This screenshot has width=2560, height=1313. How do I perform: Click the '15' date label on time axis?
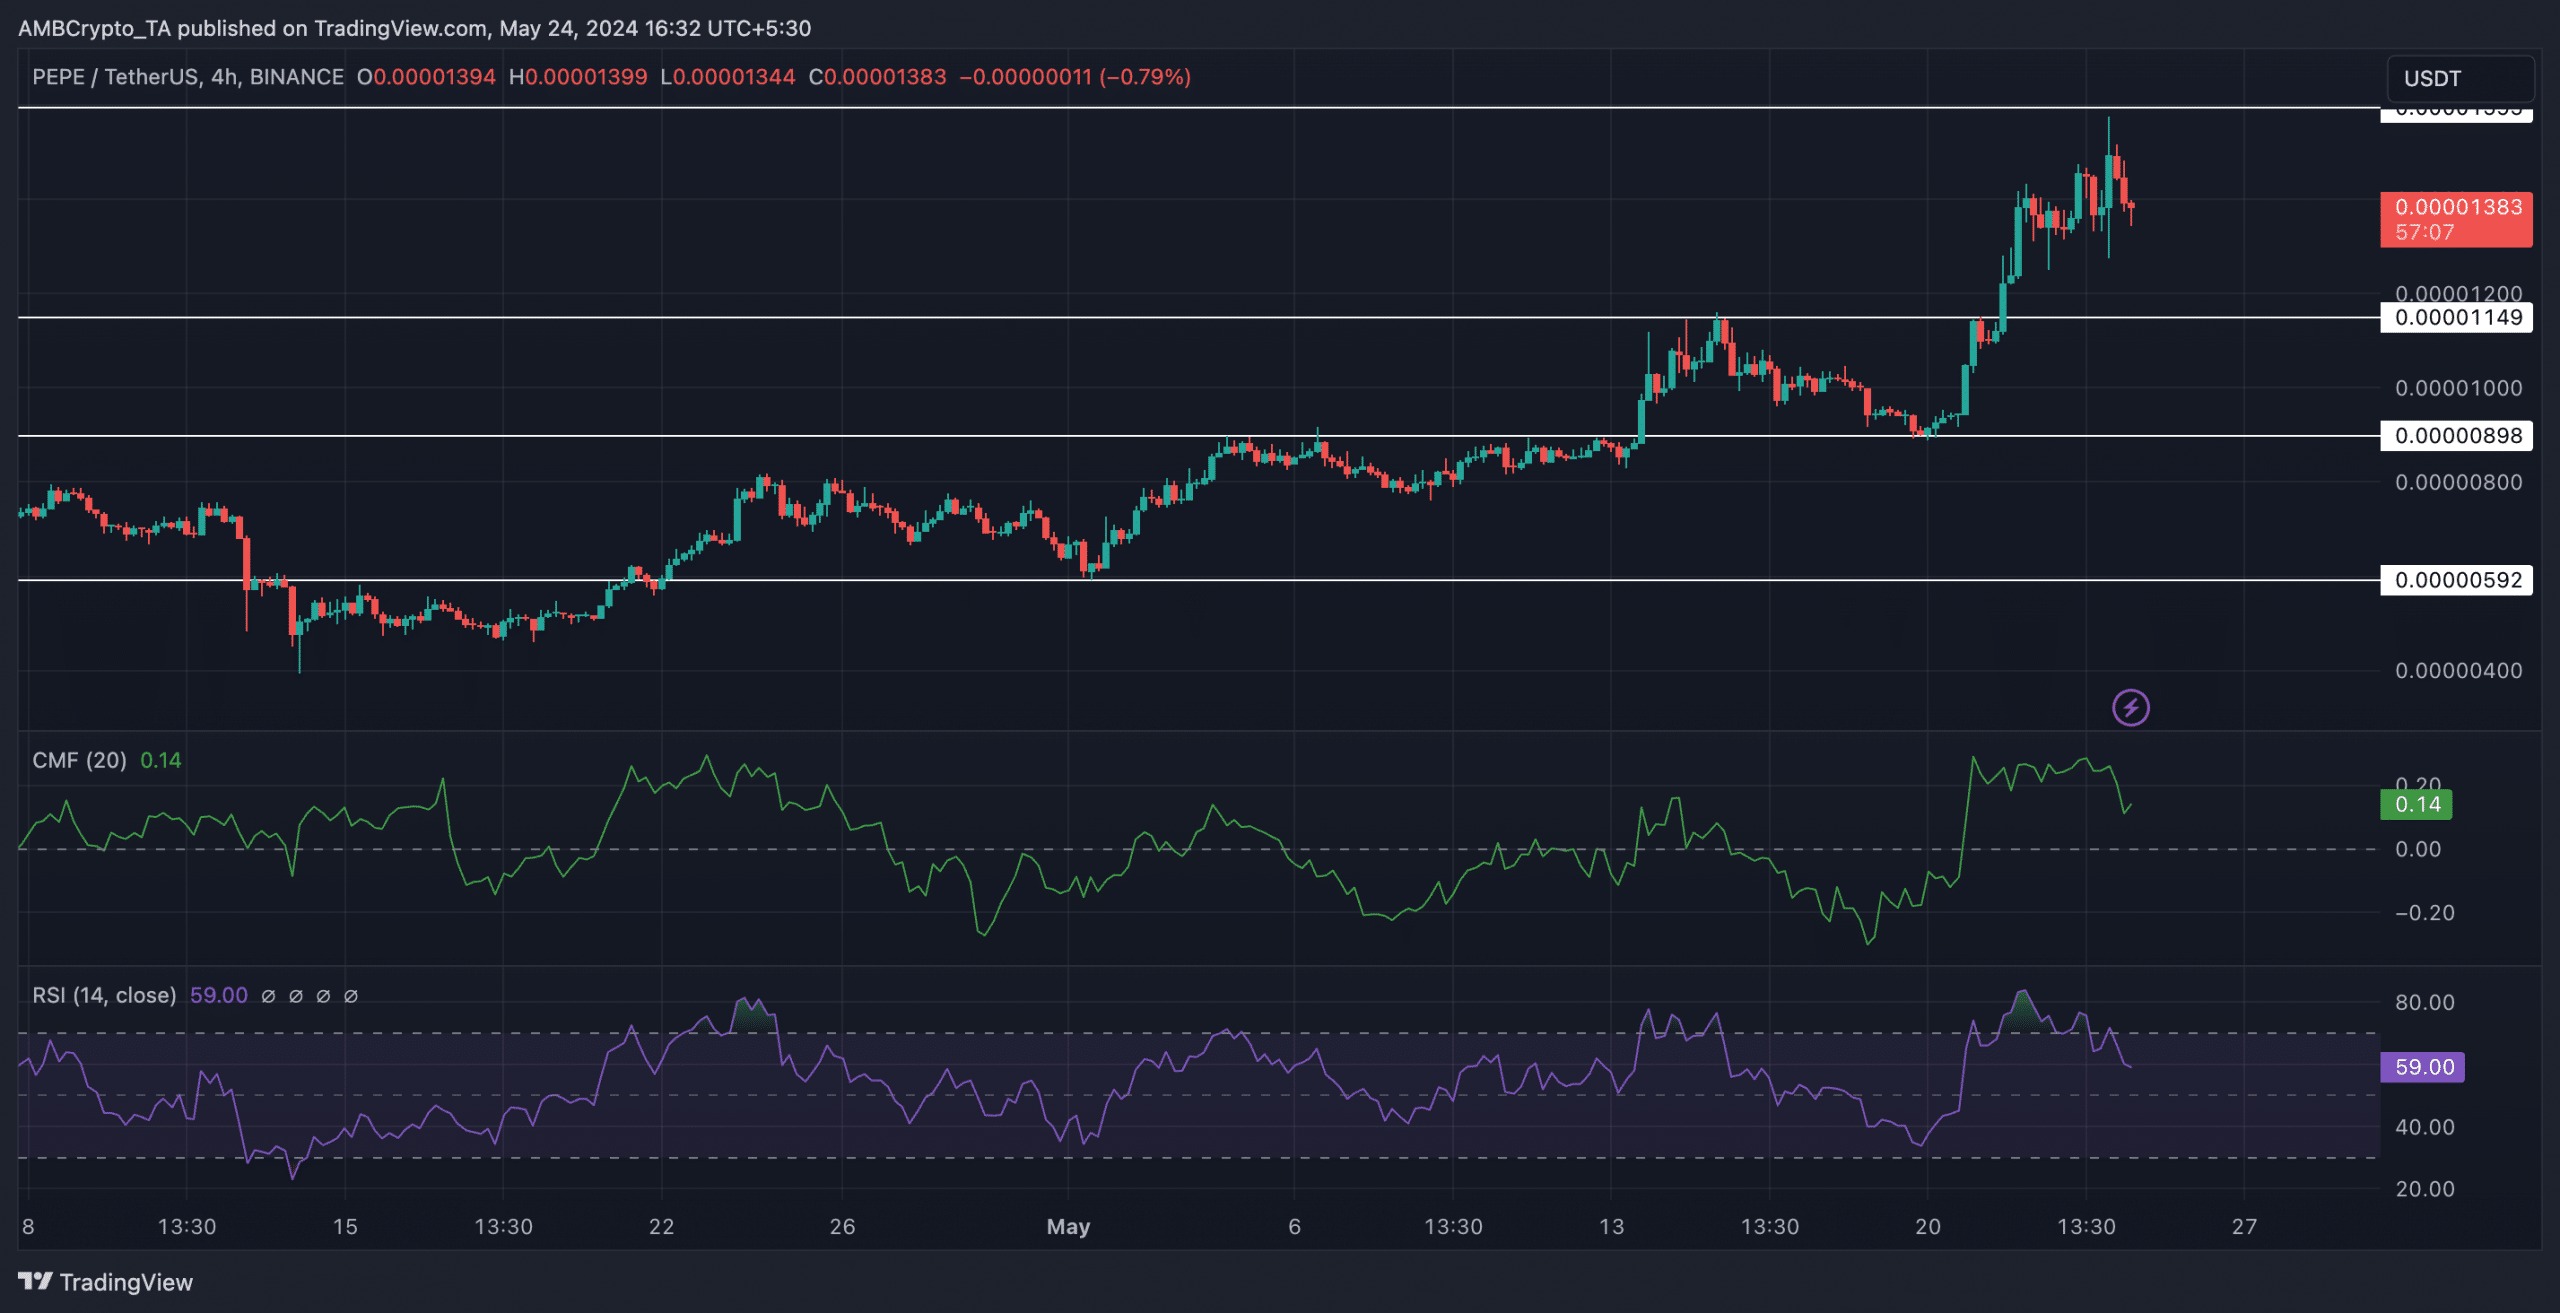(x=345, y=1227)
